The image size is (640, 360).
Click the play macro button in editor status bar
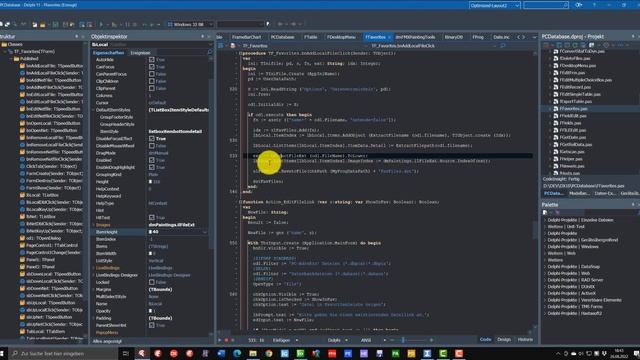point(220,340)
